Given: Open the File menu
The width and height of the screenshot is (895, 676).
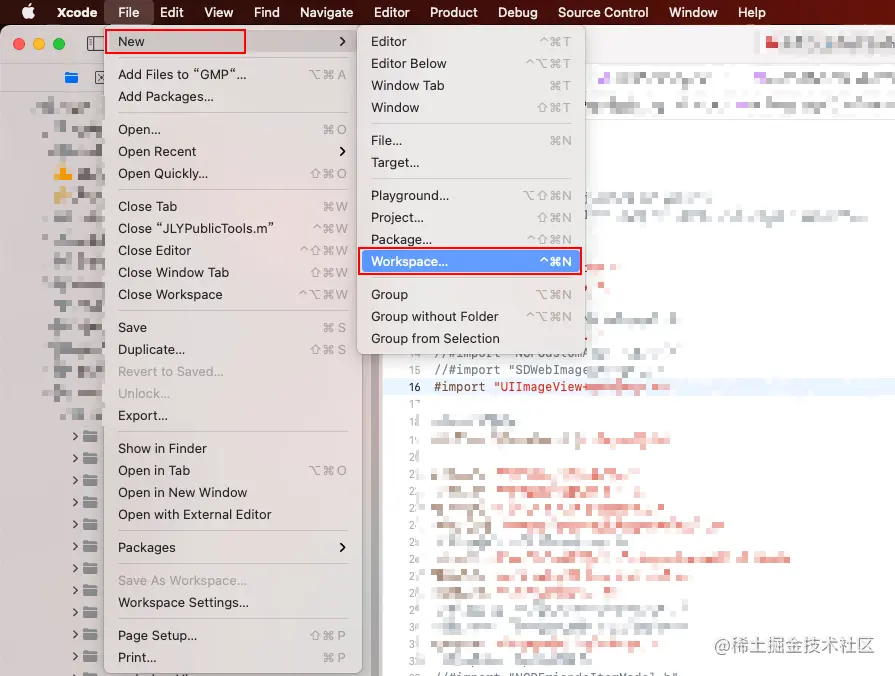Looking at the screenshot, I should pyautogui.click(x=128, y=12).
